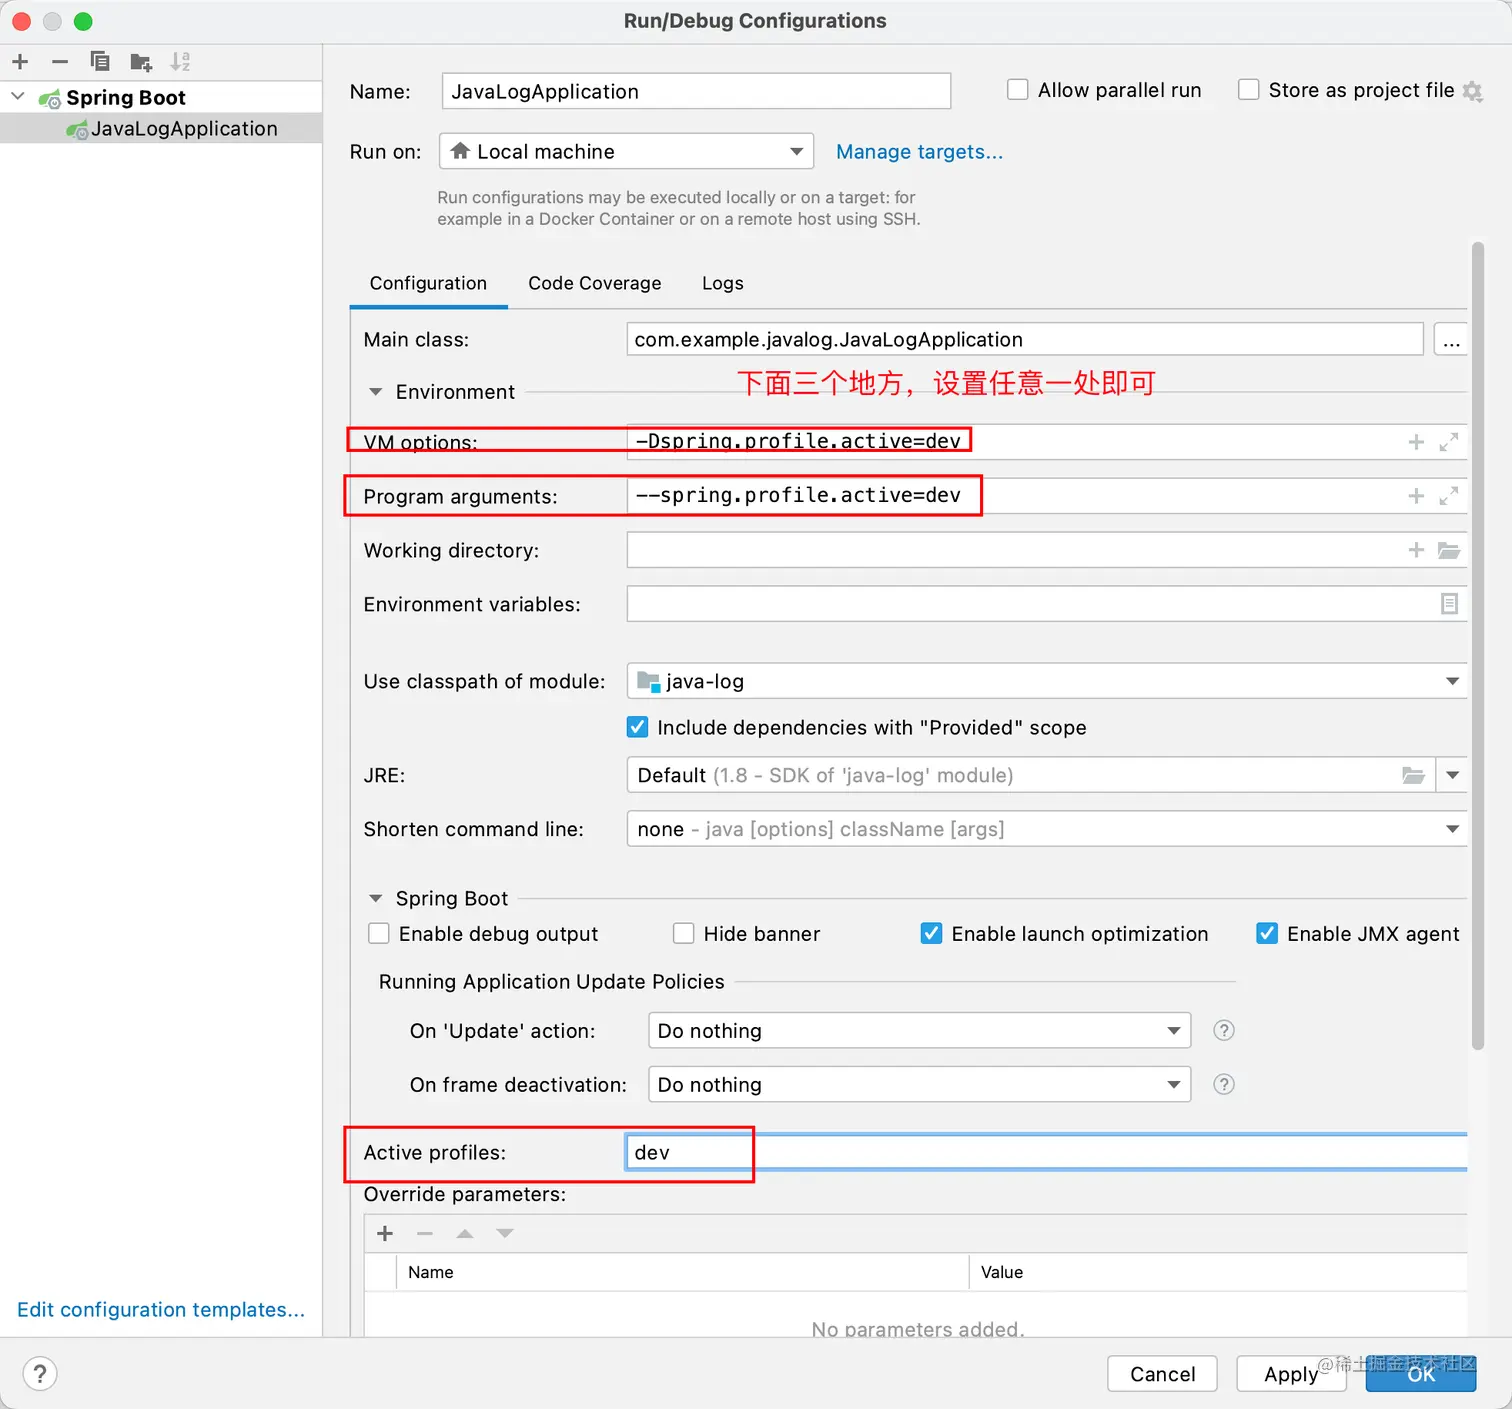Click the vertical scrollbar of settings panel
The width and height of the screenshot is (1512, 1409).
click(1477, 645)
